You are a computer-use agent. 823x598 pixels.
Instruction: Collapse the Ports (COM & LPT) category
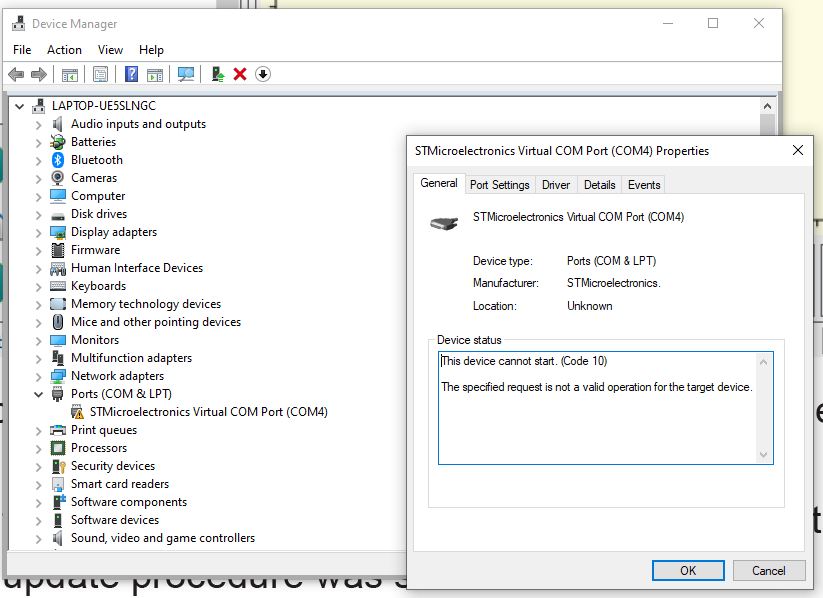point(38,394)
